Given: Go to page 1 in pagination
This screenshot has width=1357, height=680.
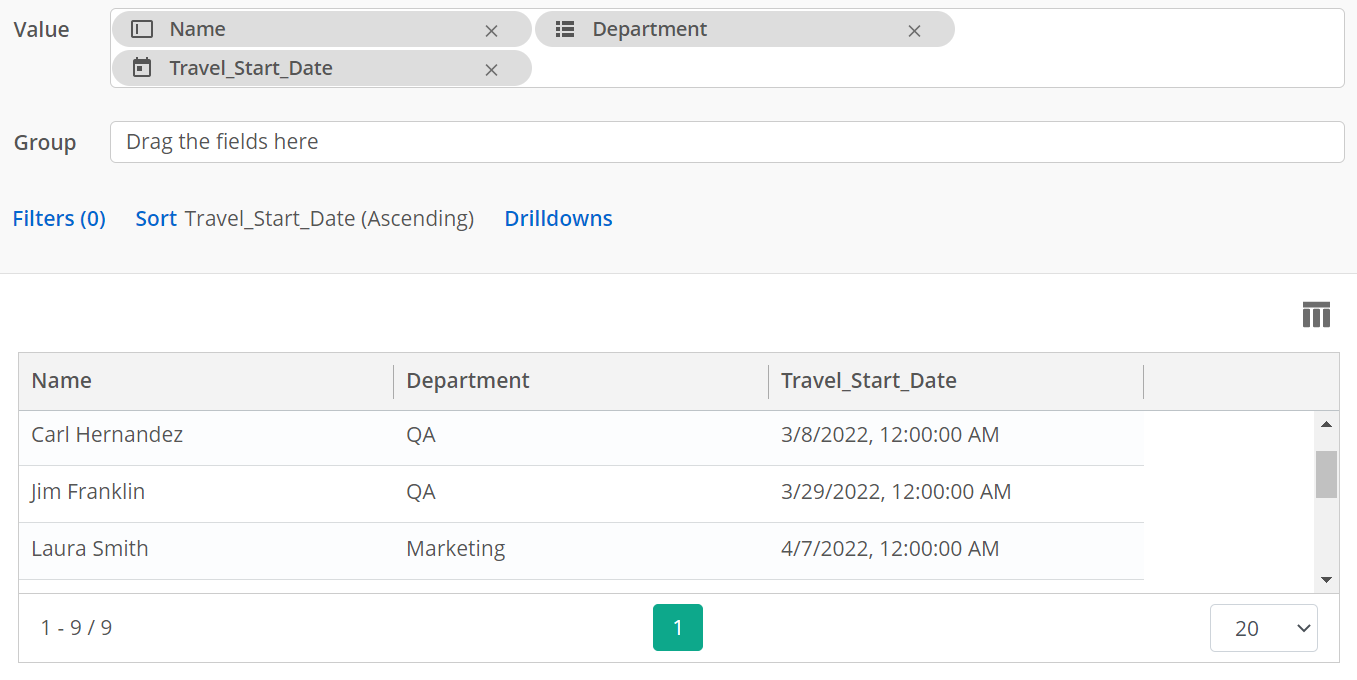Looking at the screenshot, I should (x=677, y=628).
